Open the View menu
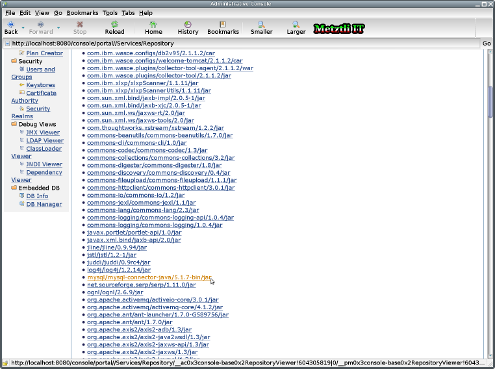The width and height of the screenshot is (495, 369). click(x=42, y=13)
